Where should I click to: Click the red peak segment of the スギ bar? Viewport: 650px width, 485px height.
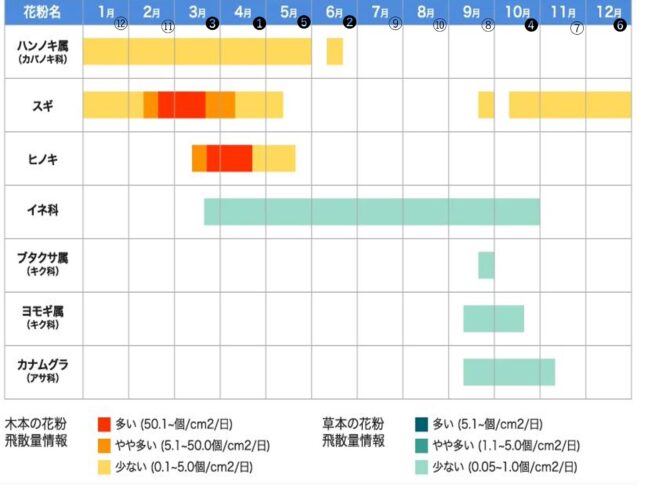[182, 105]
